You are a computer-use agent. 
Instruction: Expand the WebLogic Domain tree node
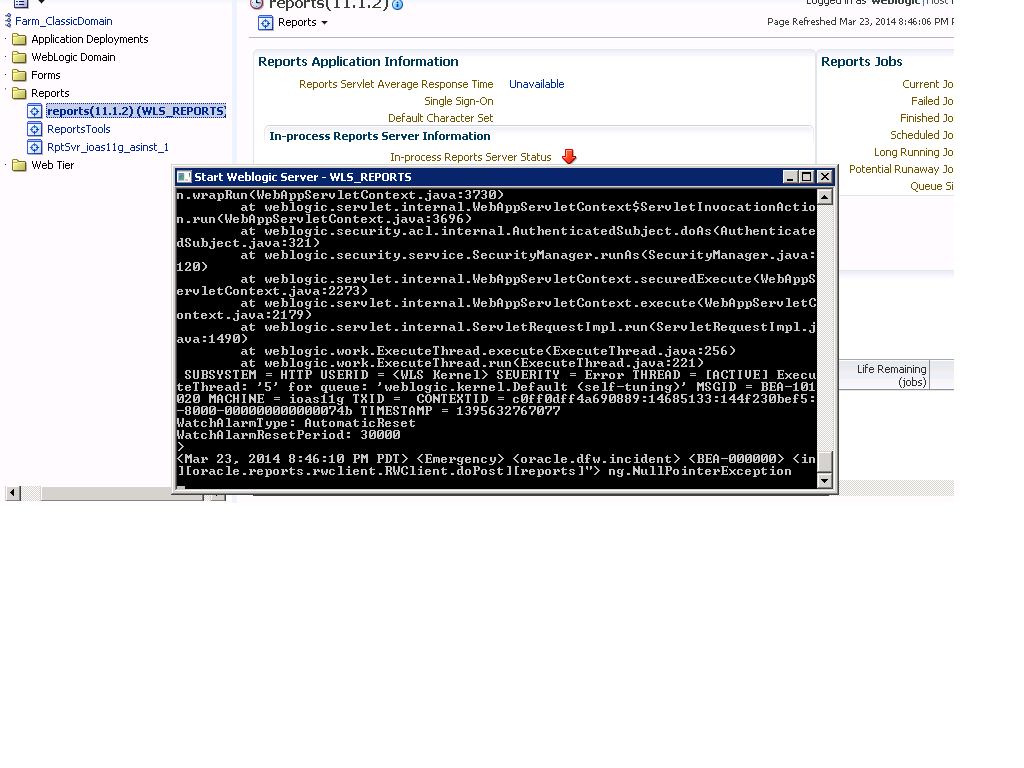(x=7, y=57)
